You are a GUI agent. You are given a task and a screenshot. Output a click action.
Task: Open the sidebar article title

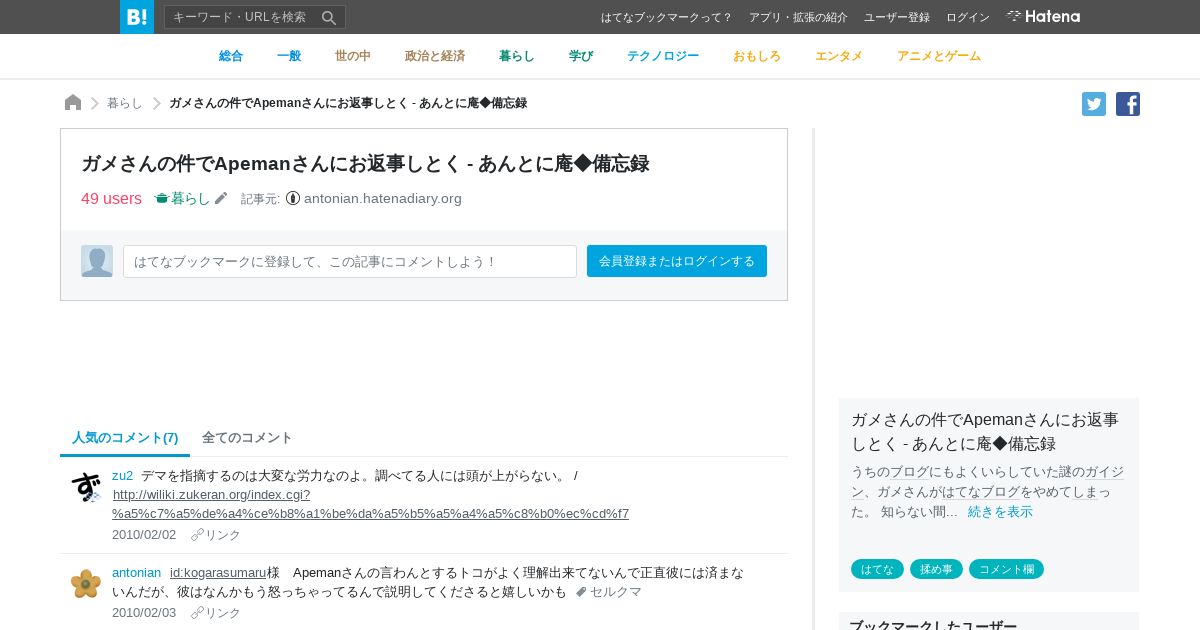(985, 431)
